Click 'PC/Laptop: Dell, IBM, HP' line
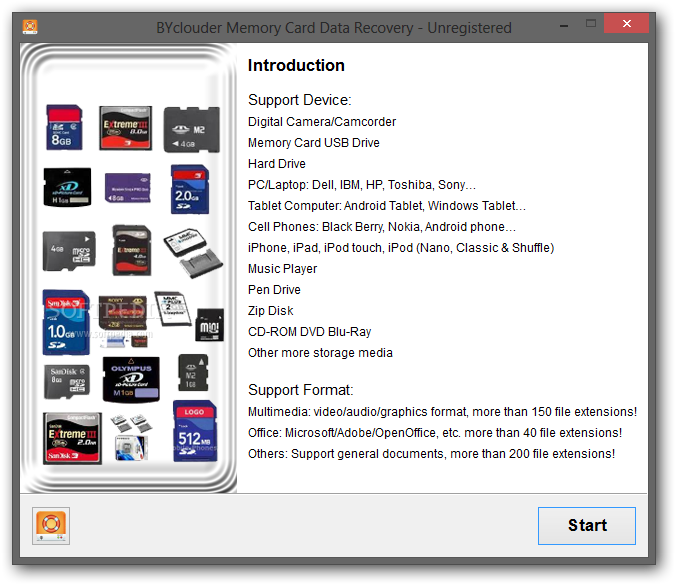676x585 pixels. [362, 185]
